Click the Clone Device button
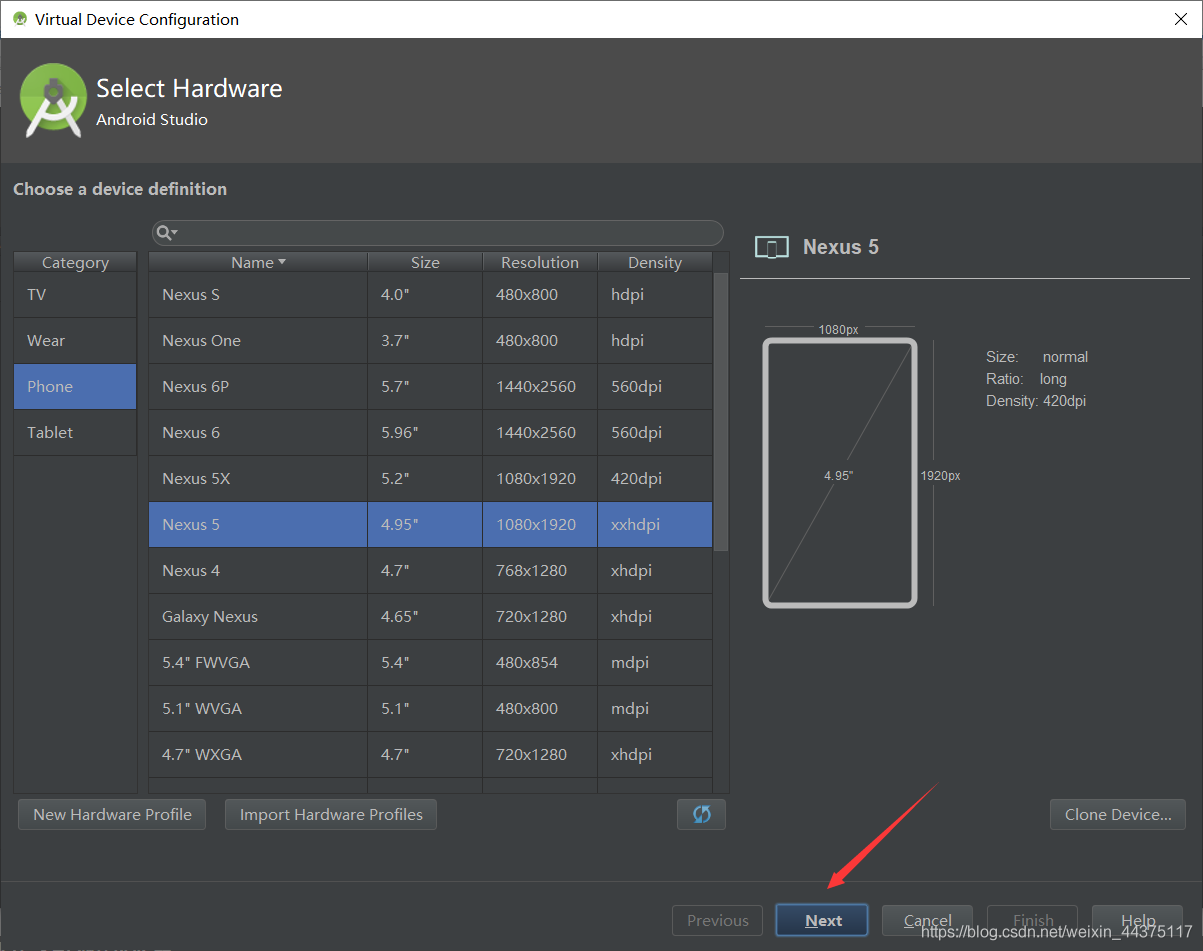The width and height of the screenshot is (1203, 951). click(1118, 814)
